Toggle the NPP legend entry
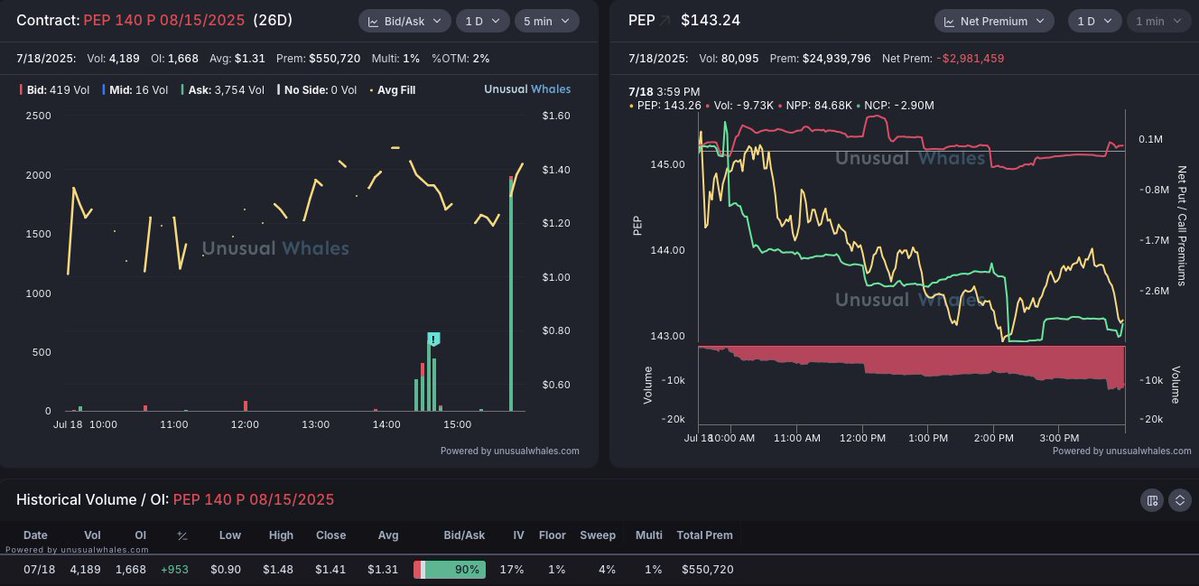1199x586 pixels. 814,106
